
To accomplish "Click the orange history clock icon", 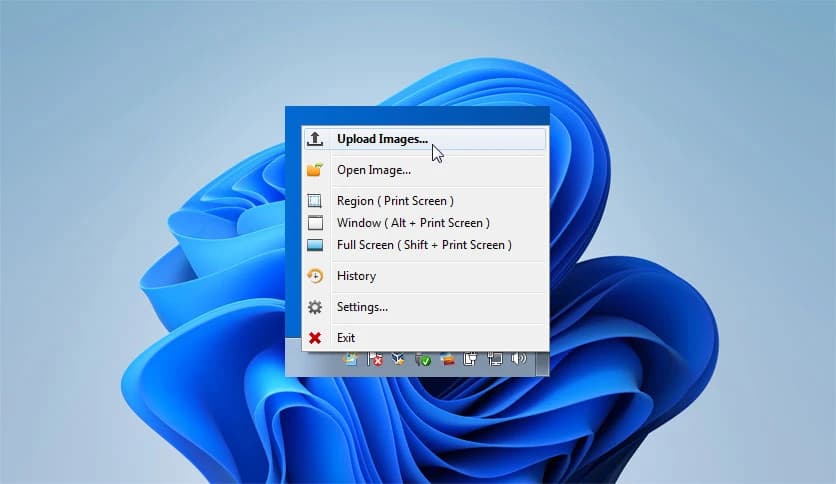I will 315,276.
